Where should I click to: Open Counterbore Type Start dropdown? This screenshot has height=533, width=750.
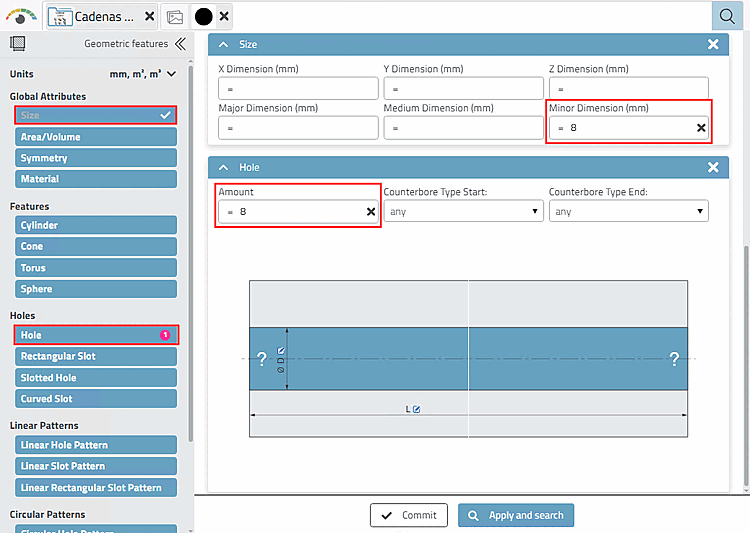point(463,211)
